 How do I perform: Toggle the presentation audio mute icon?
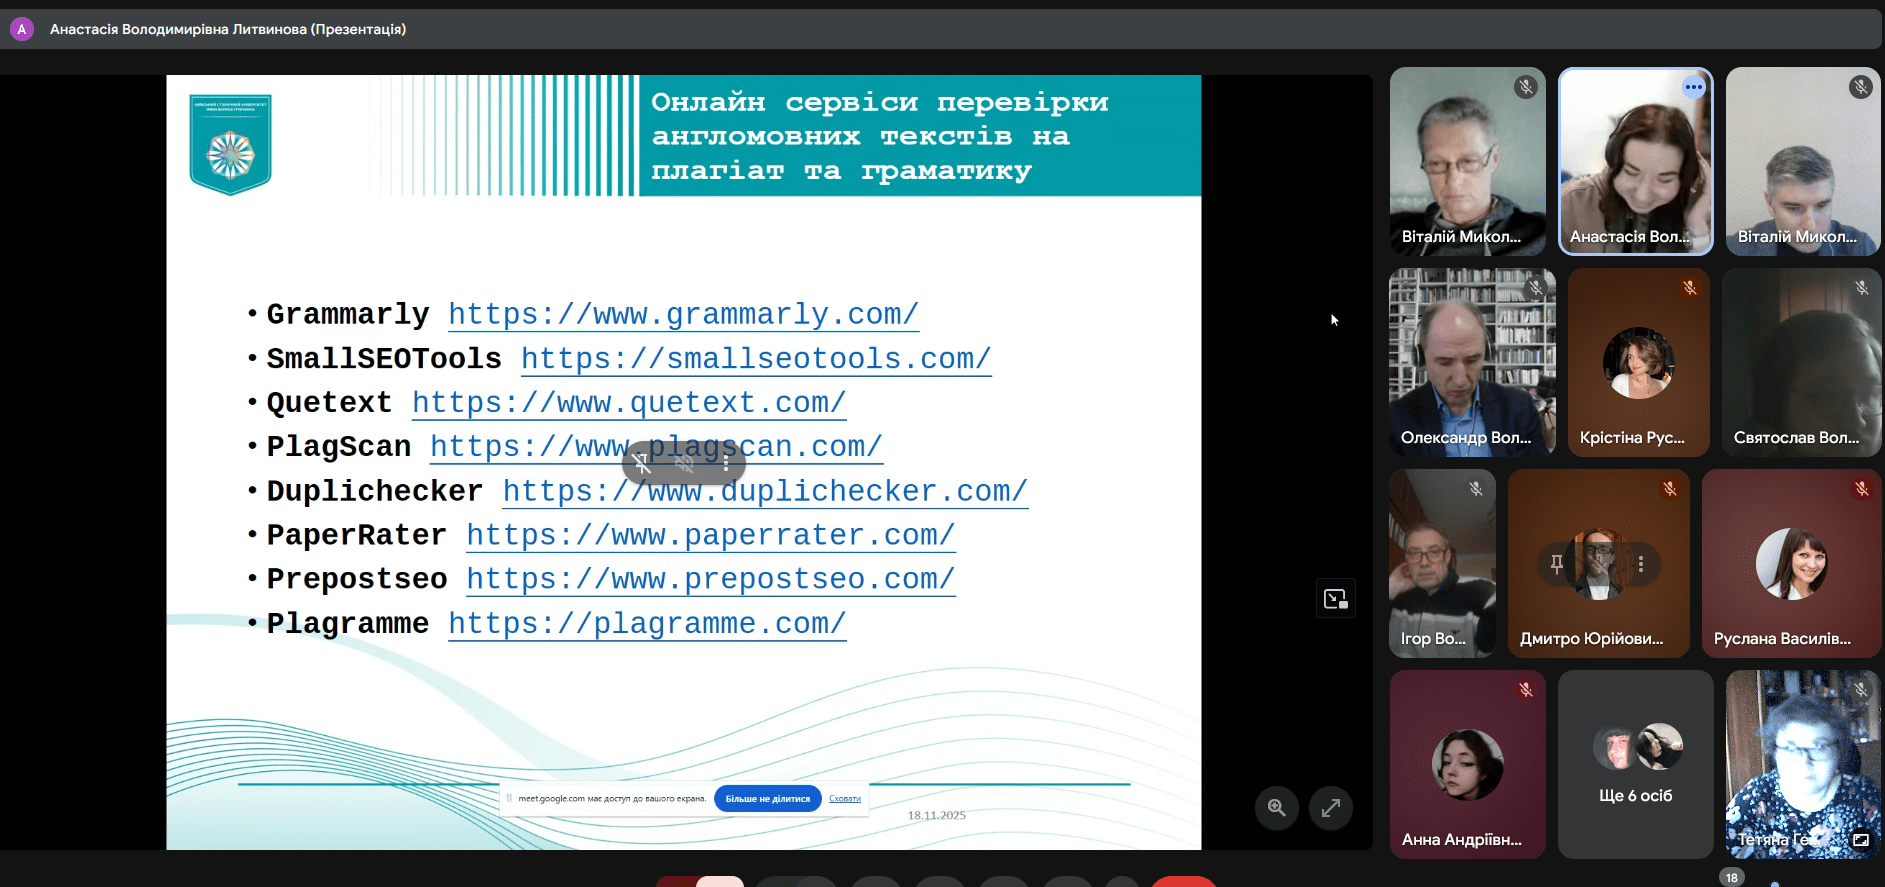[685, 463]
